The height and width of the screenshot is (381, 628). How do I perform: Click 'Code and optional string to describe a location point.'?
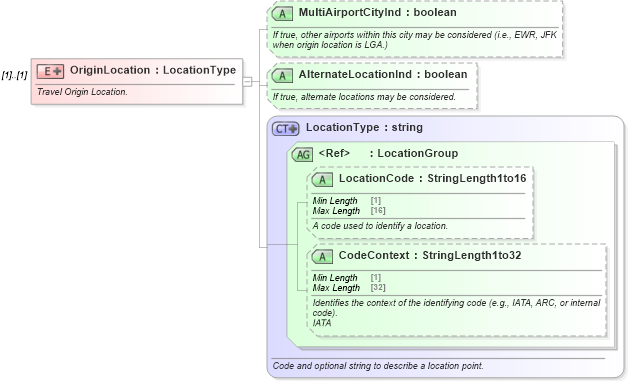pyautogui.click(x=378, y=366)
